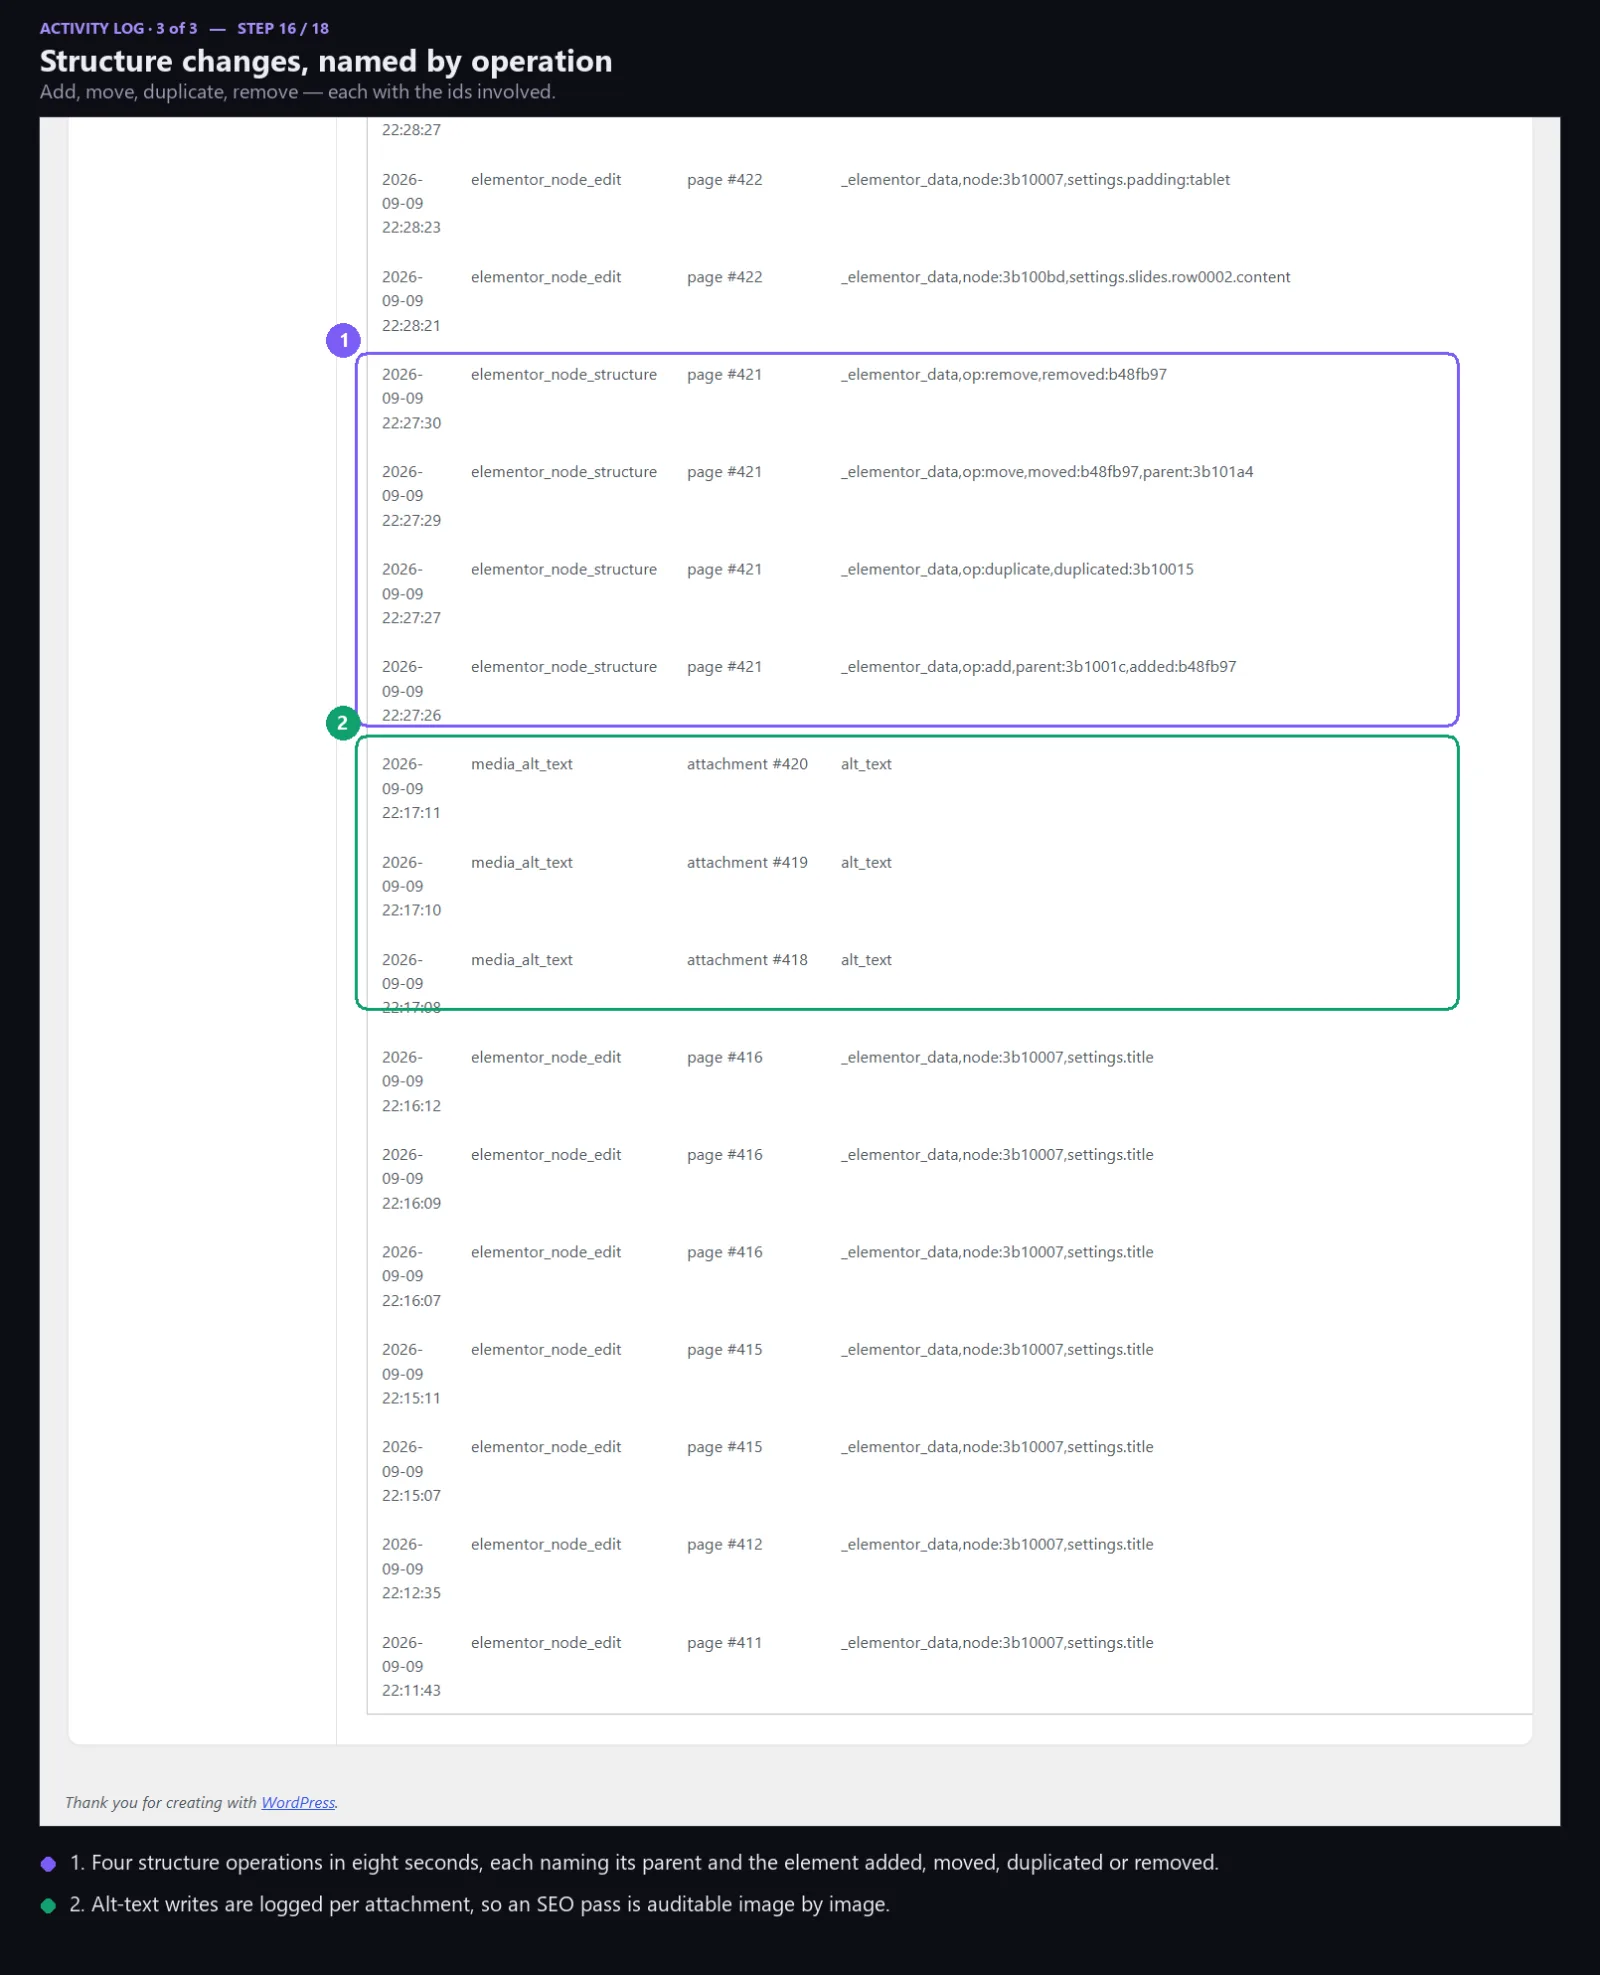1600x1975 pixels.
Task: Click the settings.title detail in the page #411 row
Action: pyautogui.click(x=997, y=1642)
